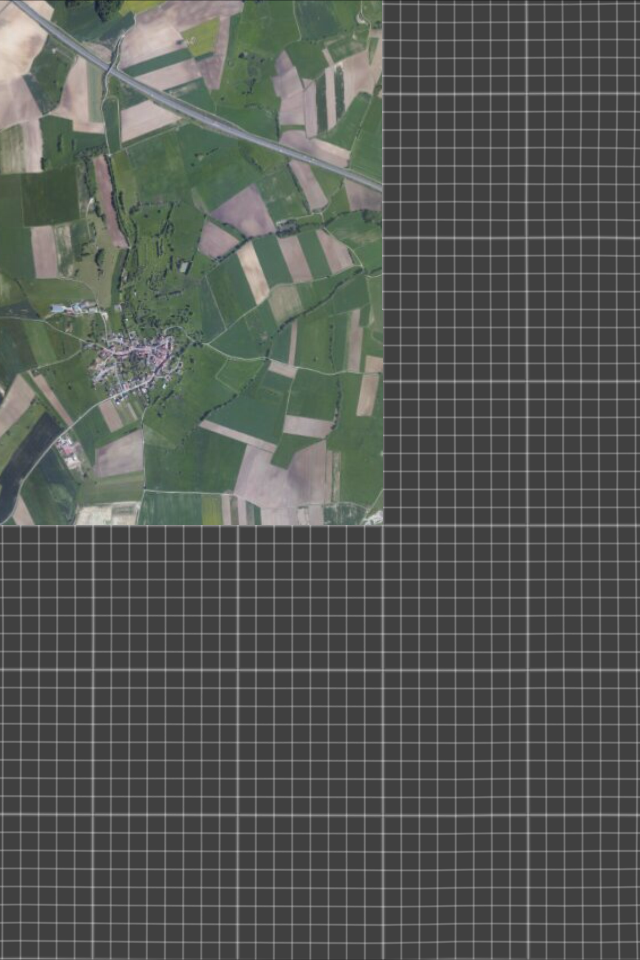Select the bottom-right corner of the aerial image

[380, 522]
